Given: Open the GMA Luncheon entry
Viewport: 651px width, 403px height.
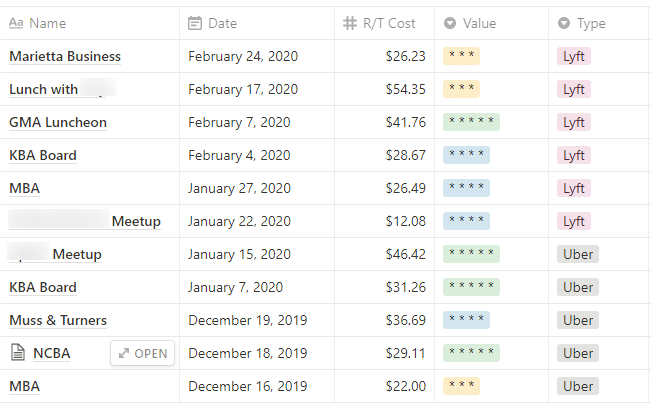Looking at the screenshot, I should tap(58, 122).
